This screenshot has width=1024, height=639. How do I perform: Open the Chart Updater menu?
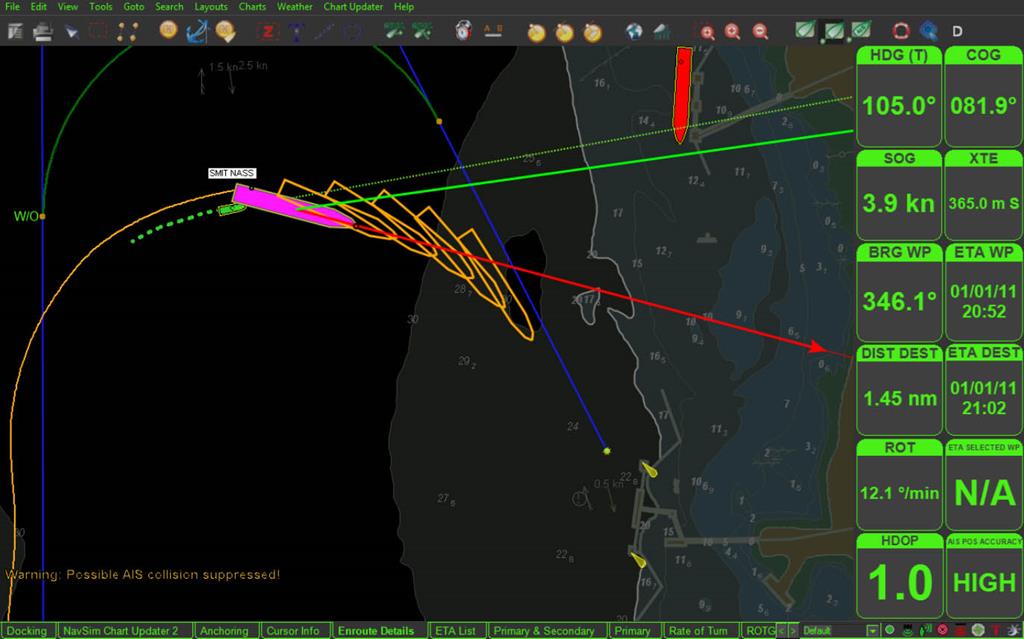point(353,6)
